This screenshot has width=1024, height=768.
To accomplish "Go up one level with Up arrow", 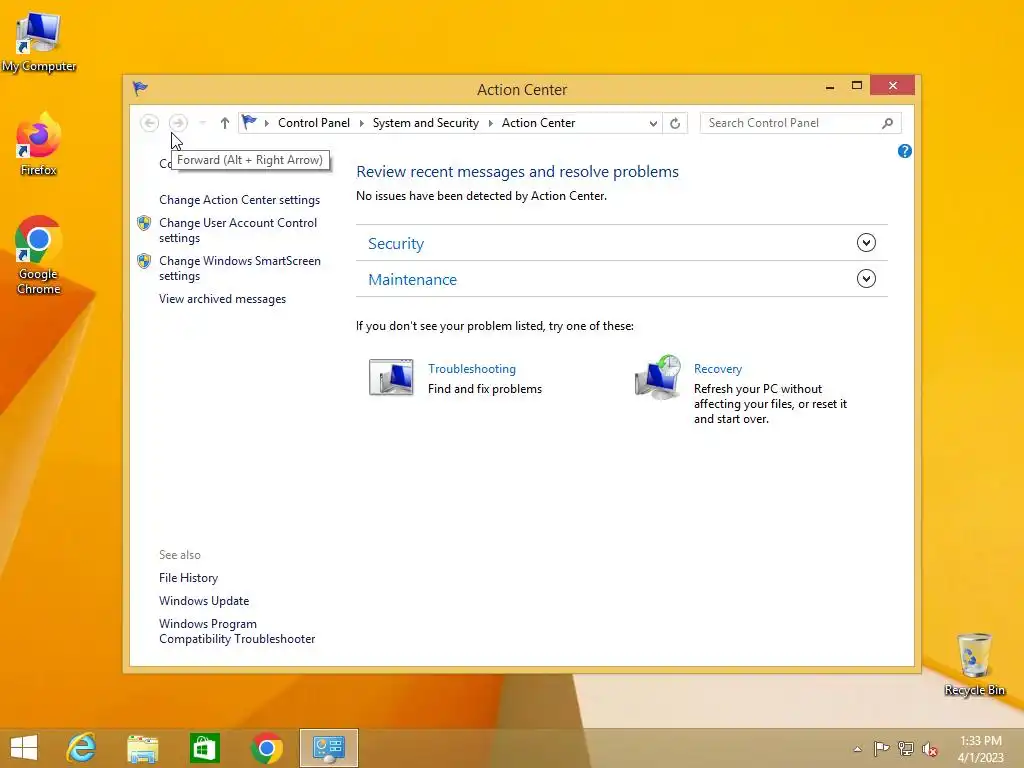I will click(x=225, y=123).
